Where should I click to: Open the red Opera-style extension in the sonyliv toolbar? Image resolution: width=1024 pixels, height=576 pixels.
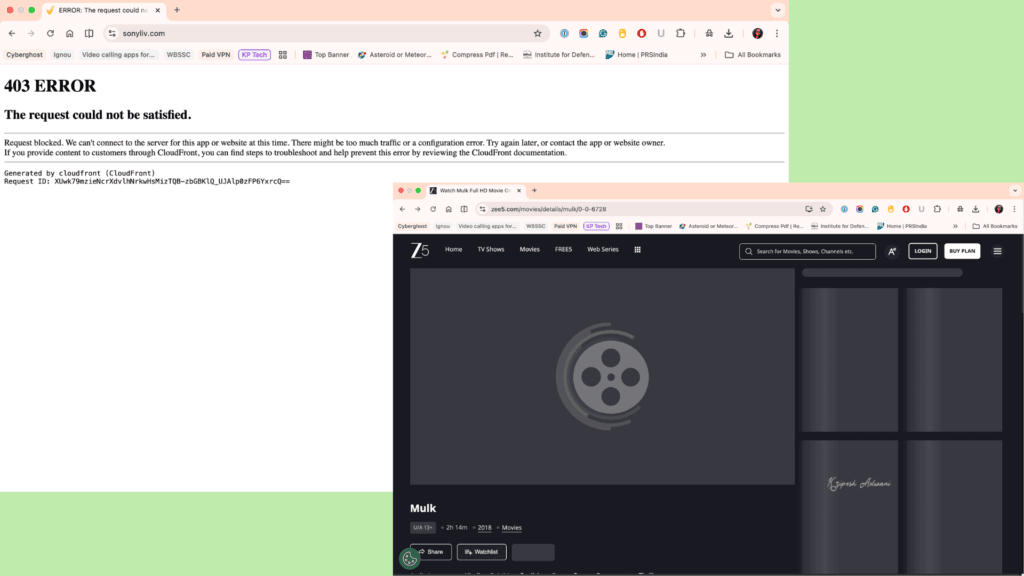[642, 33]
